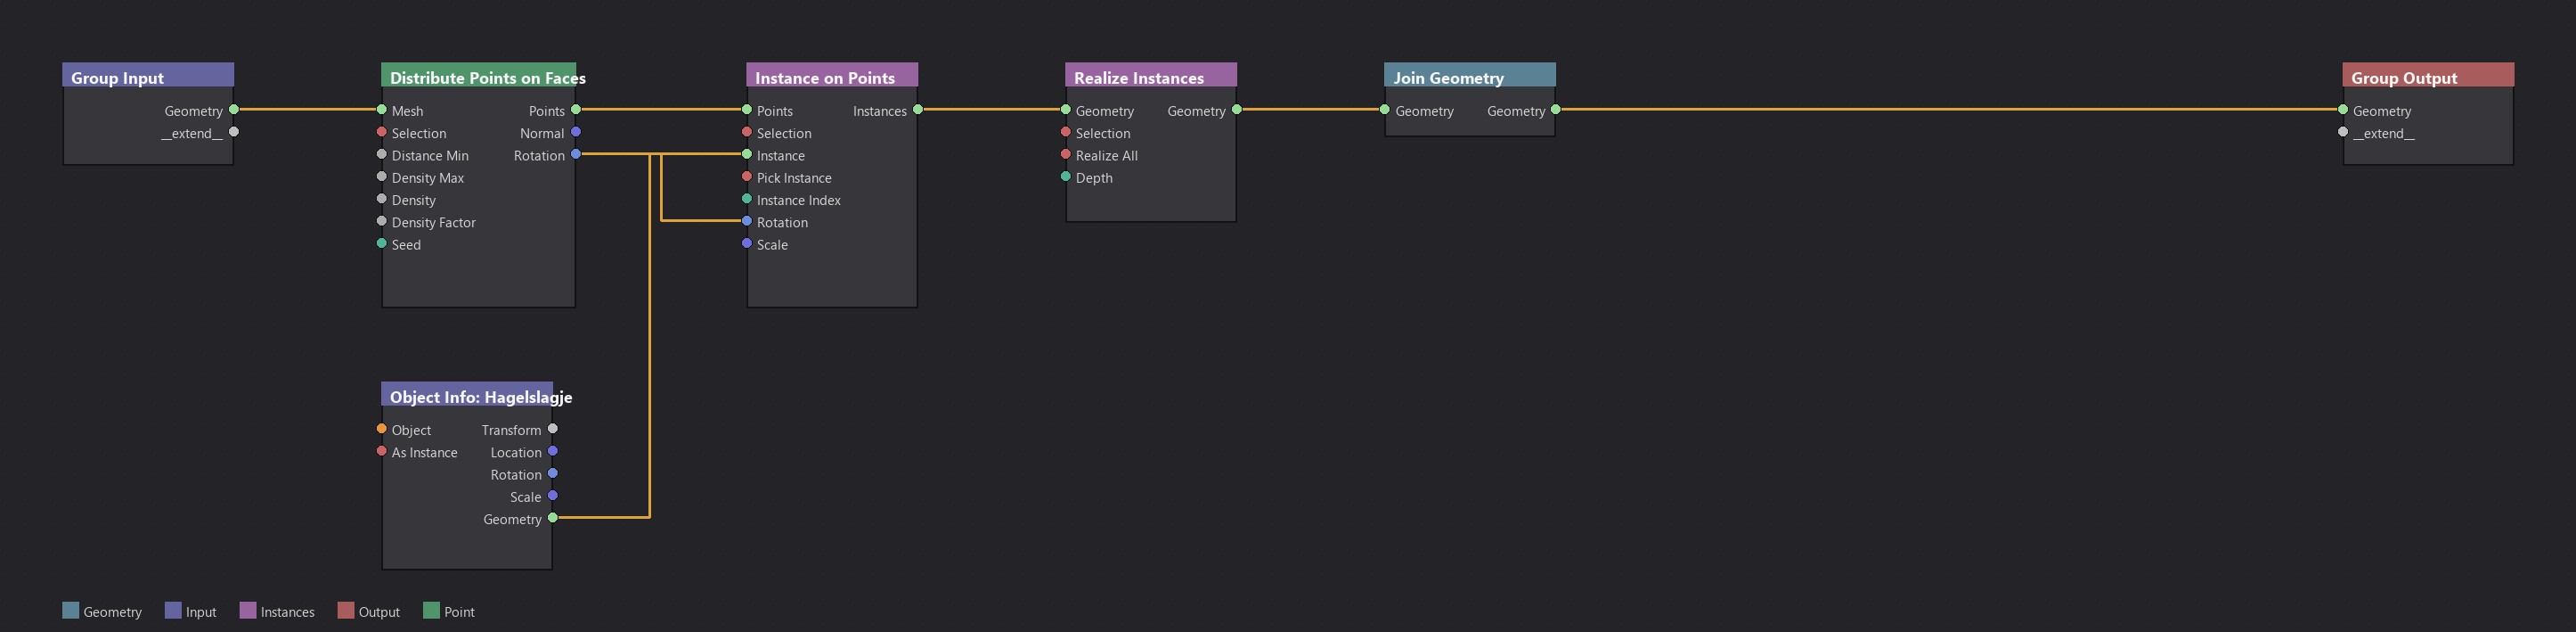This screenshot has height=632, width=2576.
Task: Click the 'Selection' label on Distribute Points on Faces
Action: pos(419,134)
